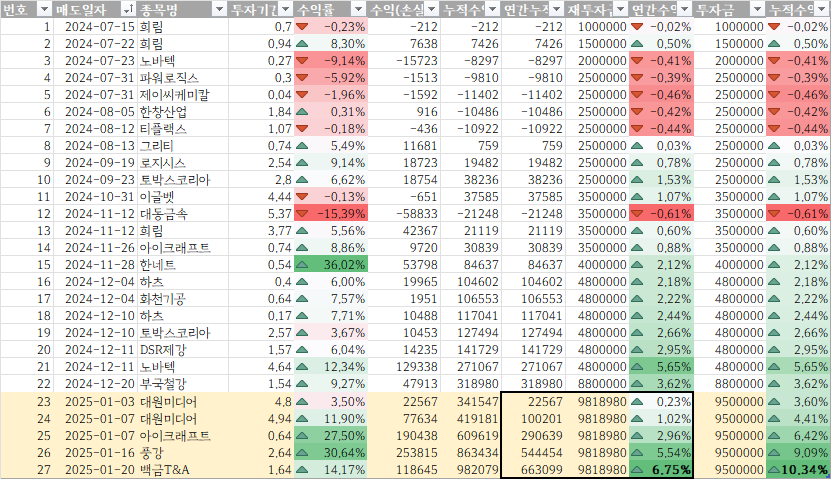
Task: Click green up arrow beside bold 10,34%
Action: pos(774,470)
